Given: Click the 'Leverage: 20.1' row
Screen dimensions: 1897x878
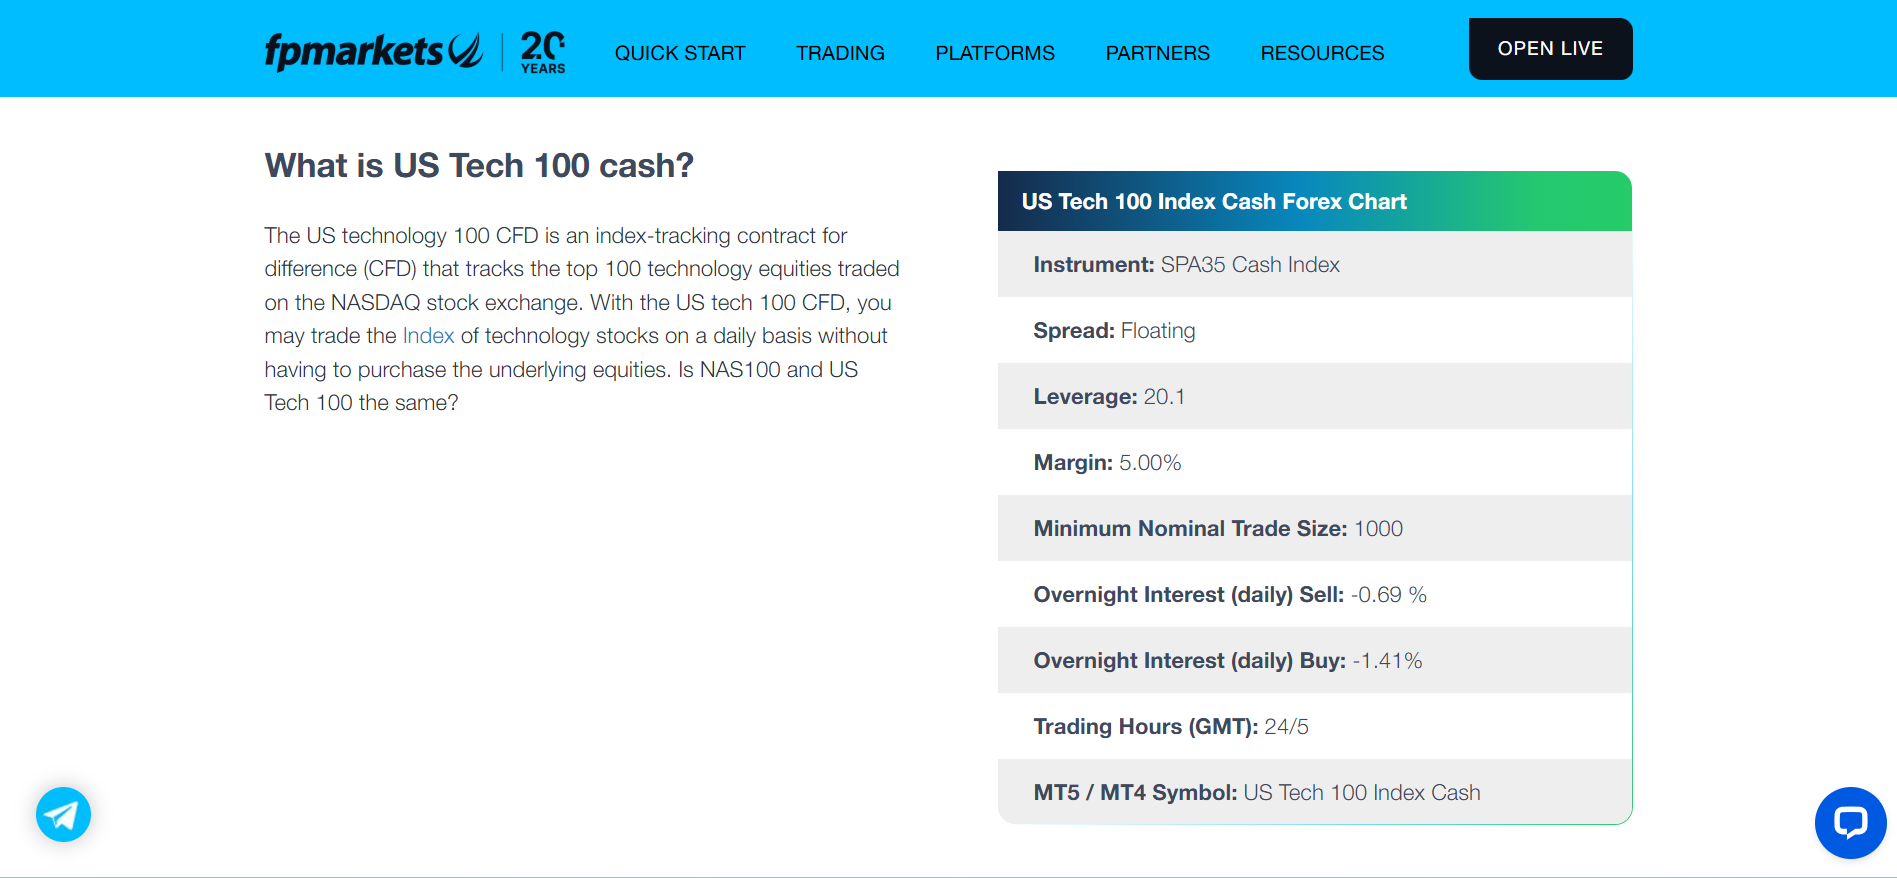Looking at the screenshot, I should click(x=1314, y=396).
